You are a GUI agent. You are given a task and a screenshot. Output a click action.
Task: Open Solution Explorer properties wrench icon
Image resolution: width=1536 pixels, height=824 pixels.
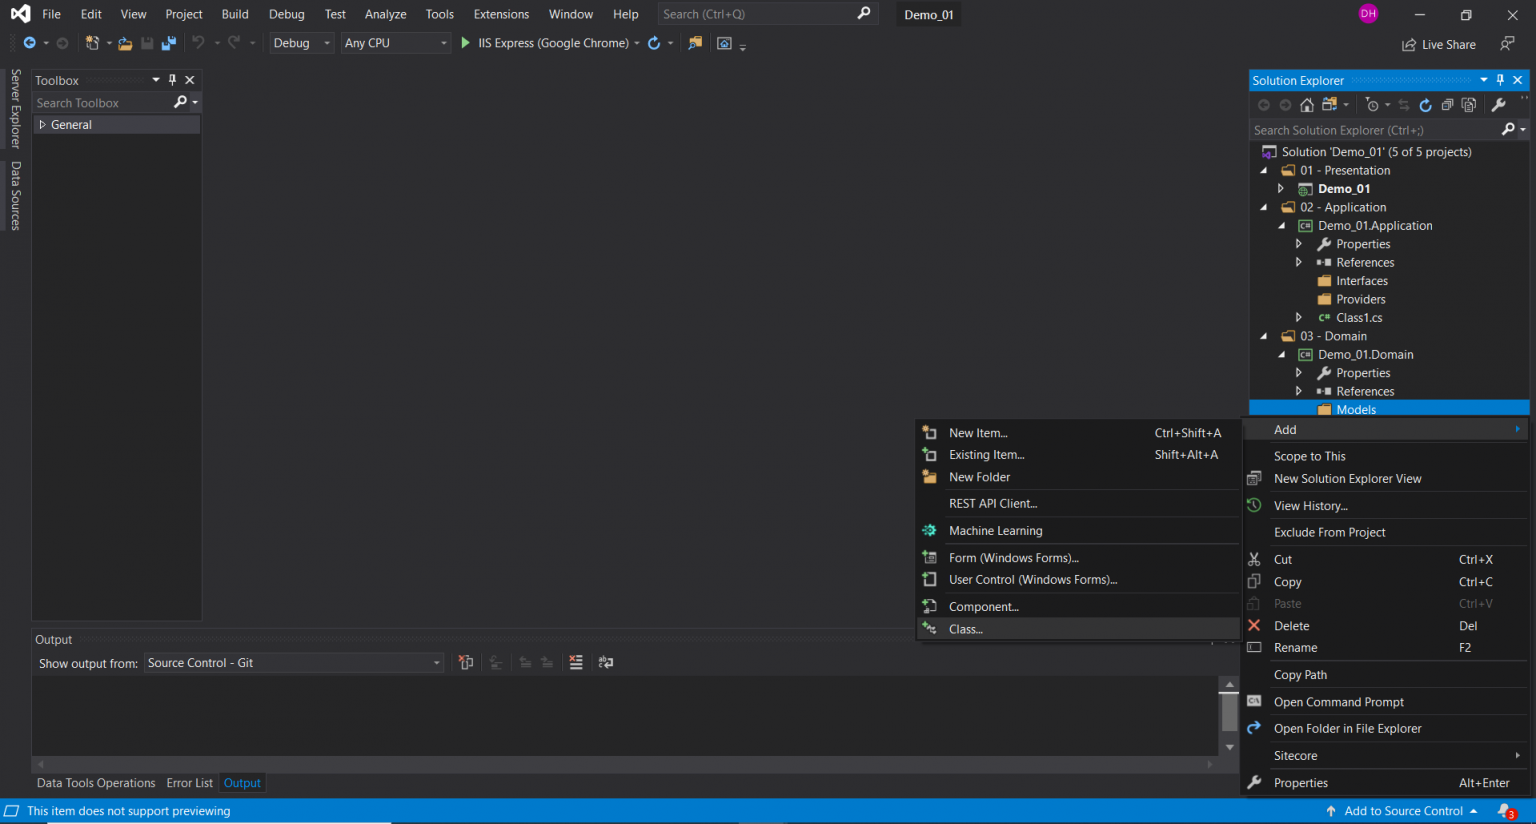[x=1498, y=105]
